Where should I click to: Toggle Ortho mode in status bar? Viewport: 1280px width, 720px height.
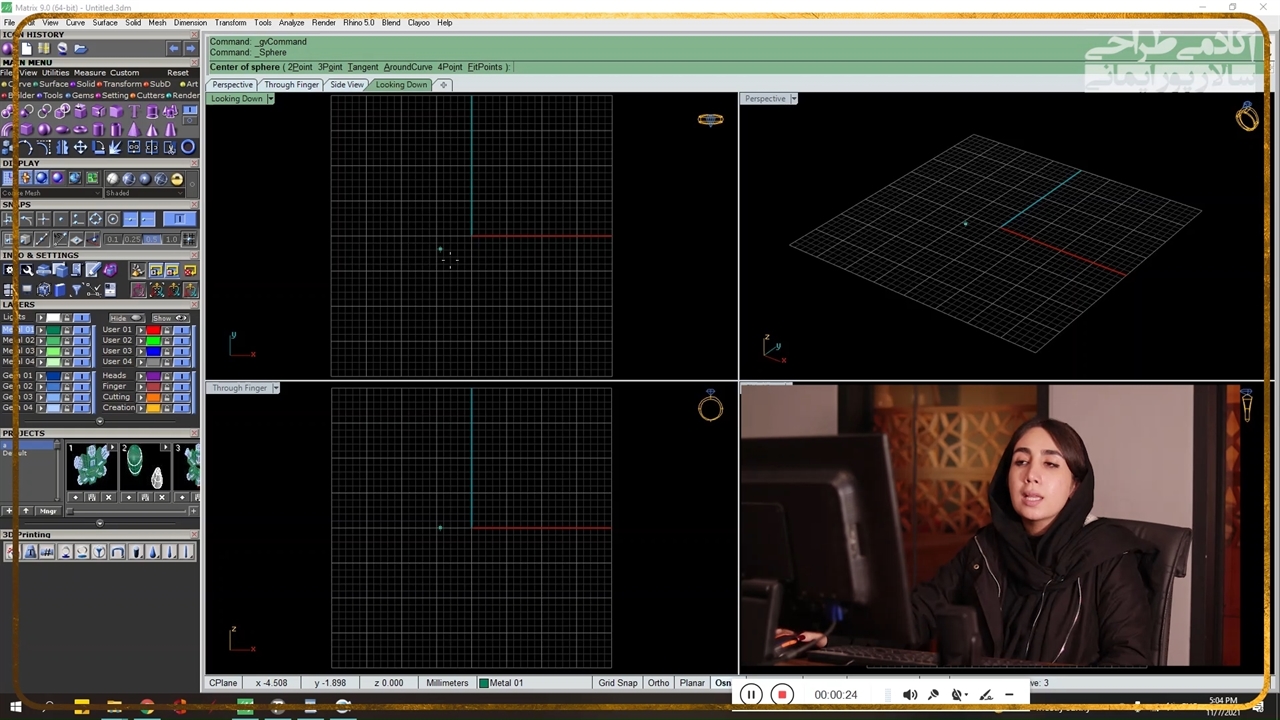(658, 683)
